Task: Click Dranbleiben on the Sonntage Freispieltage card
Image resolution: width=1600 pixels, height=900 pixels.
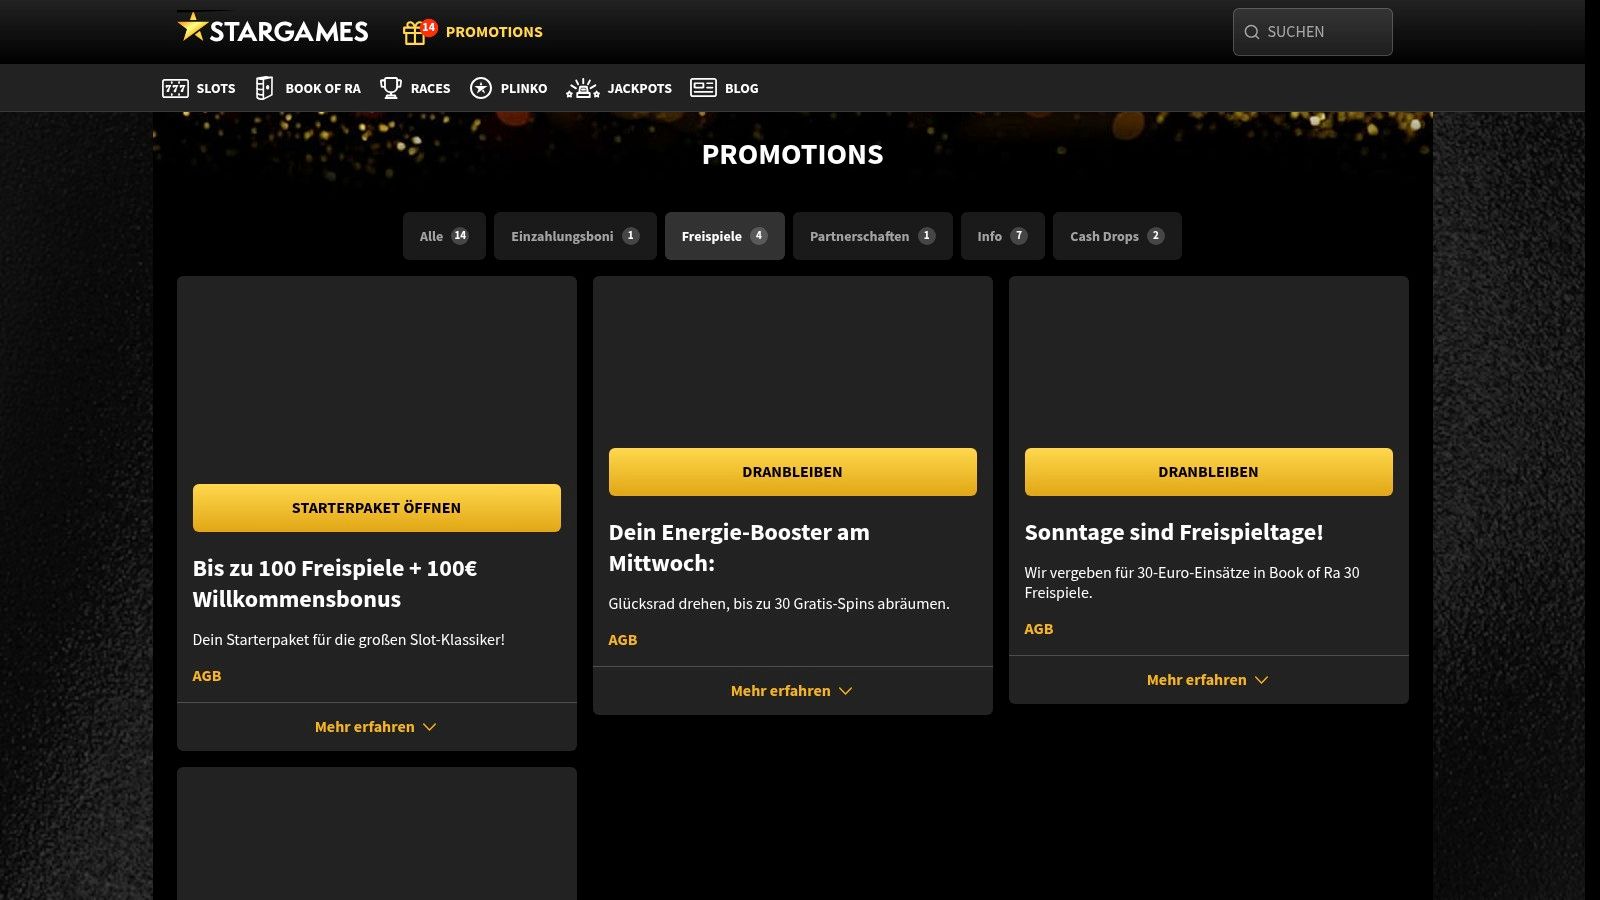Action: coord(1209,472)
